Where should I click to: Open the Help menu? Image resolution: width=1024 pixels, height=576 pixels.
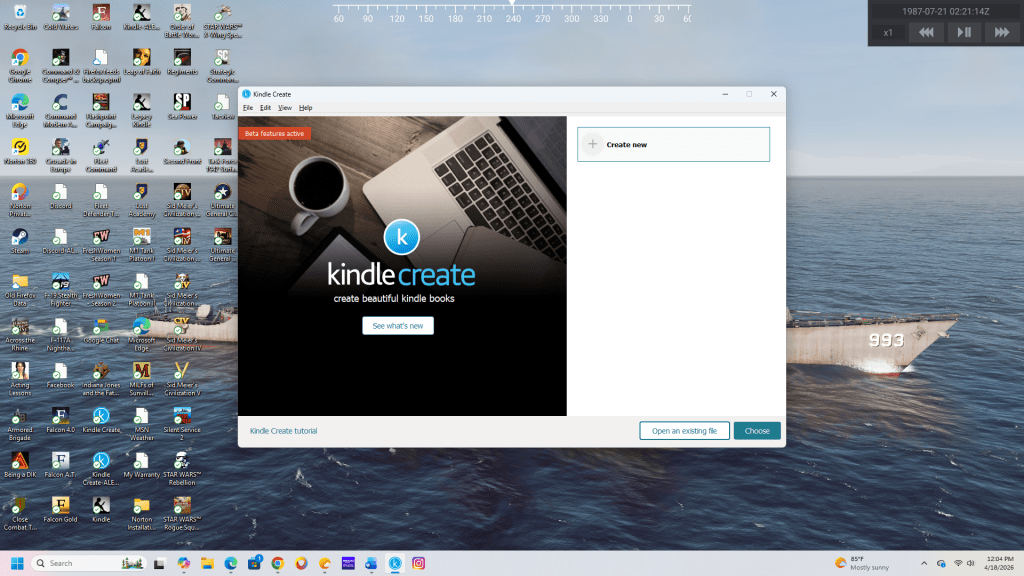(x=306, y=108)
